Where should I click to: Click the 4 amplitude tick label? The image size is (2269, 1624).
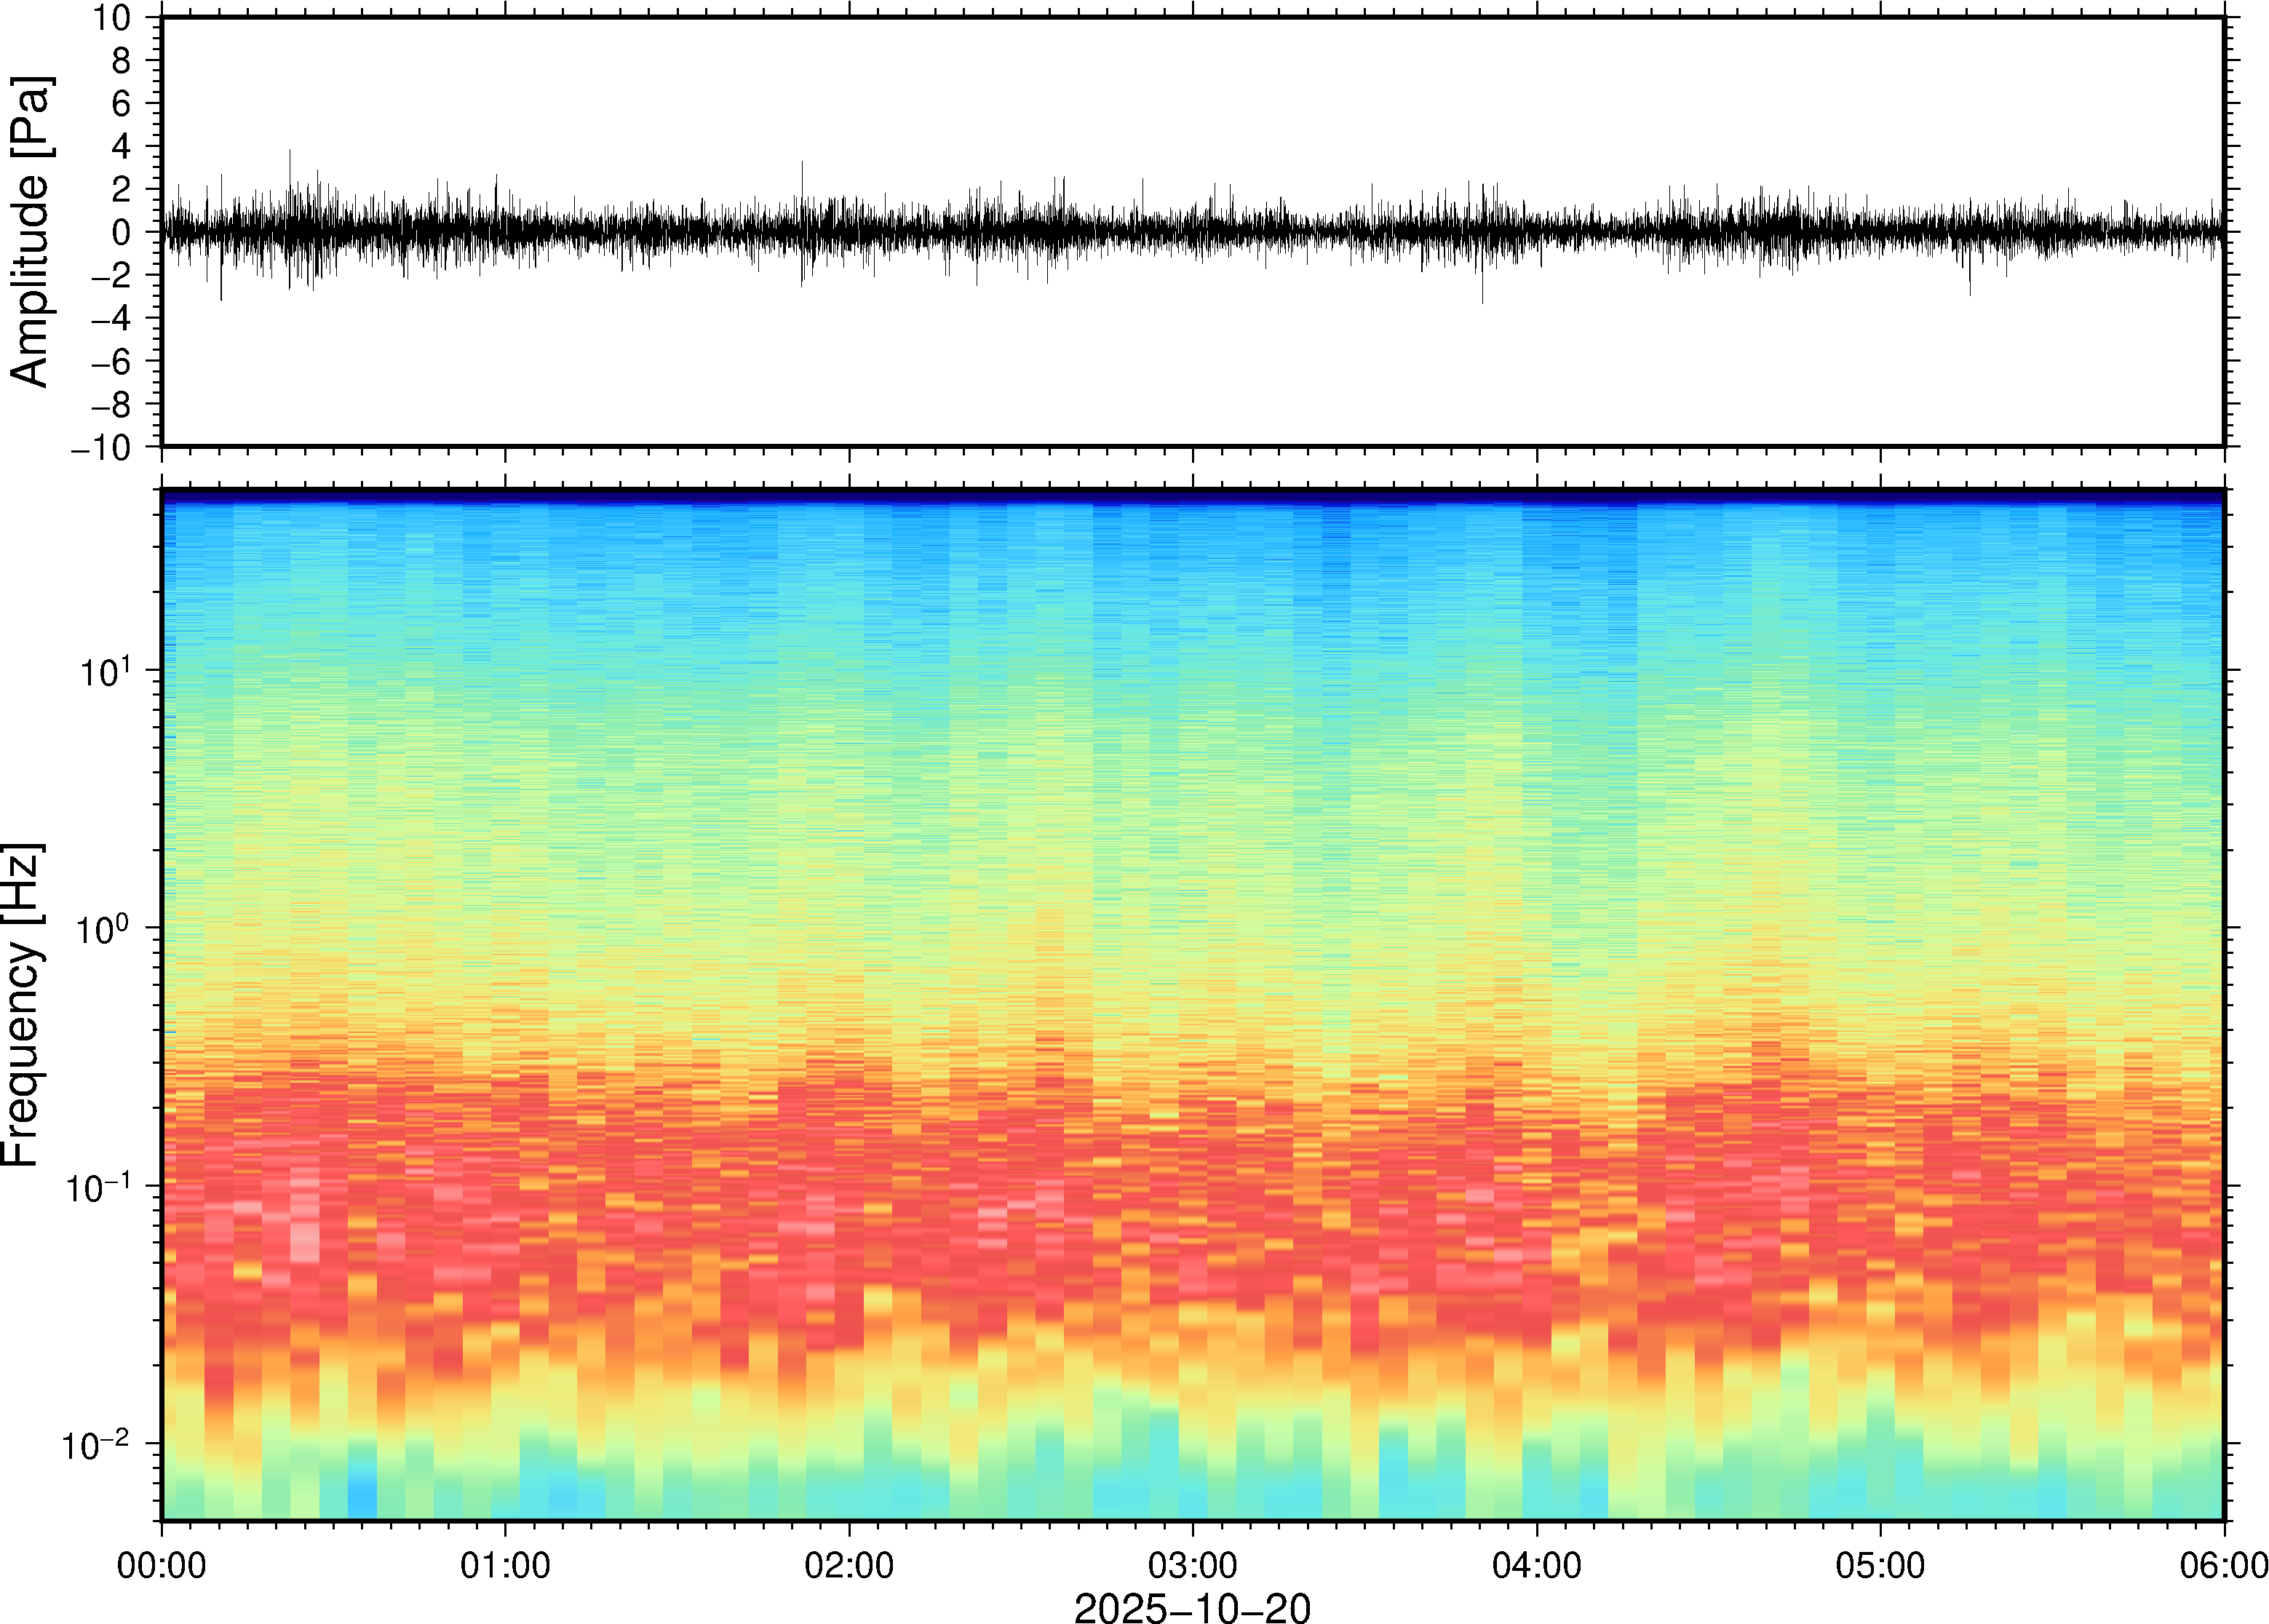(x=122, y=147)
